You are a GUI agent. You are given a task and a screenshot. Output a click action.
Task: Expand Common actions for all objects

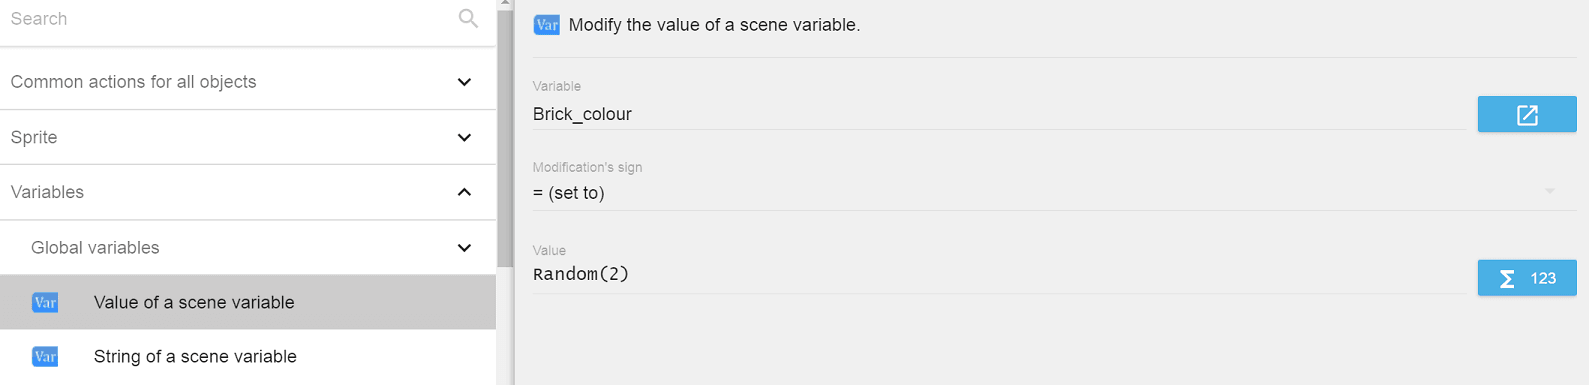click(x=464, y=82)
